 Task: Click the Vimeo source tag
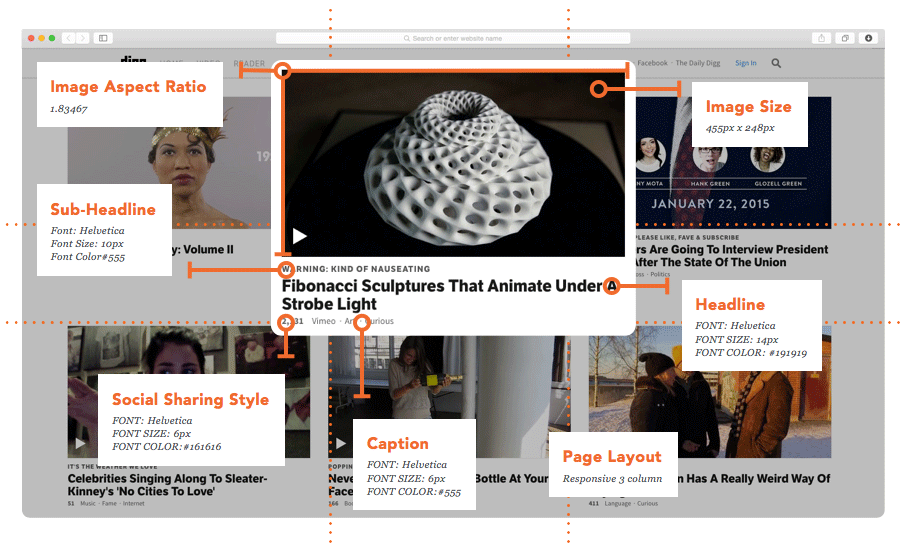[x=323, y=321]
